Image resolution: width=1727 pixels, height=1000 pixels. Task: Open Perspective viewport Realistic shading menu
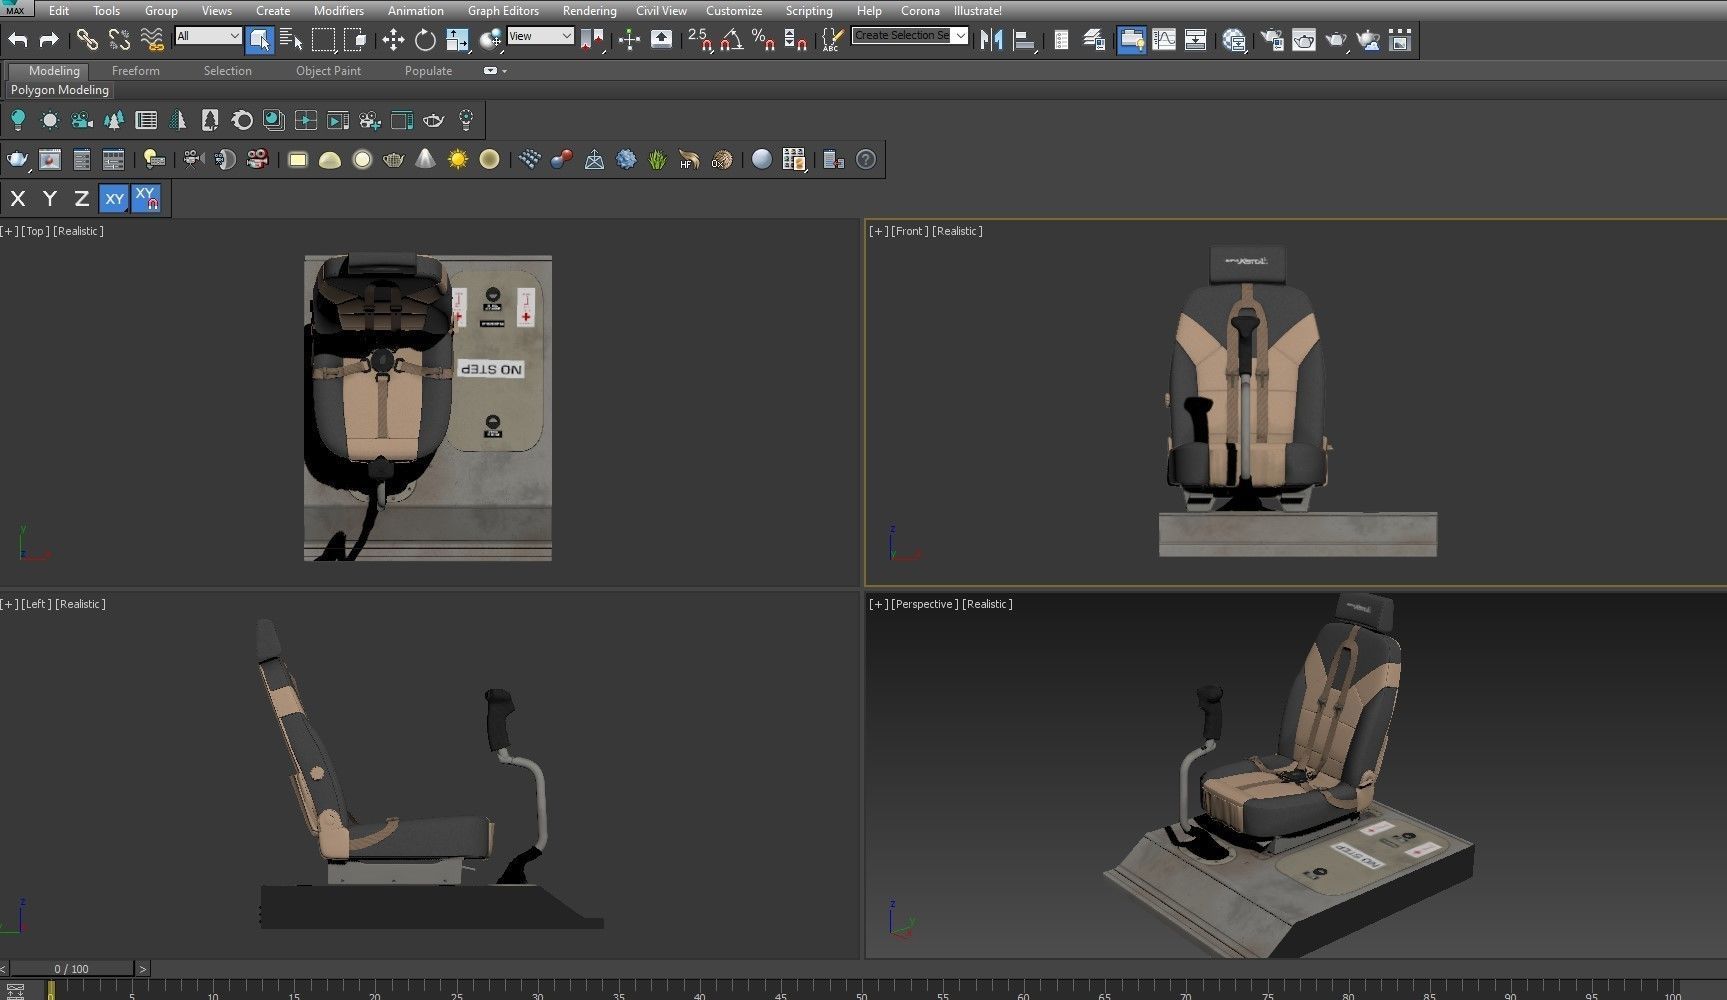987,604
